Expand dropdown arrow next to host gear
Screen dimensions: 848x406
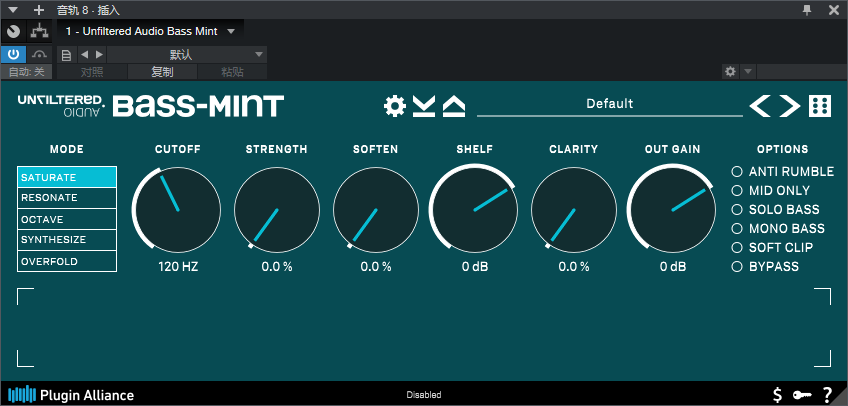[748, 71]
